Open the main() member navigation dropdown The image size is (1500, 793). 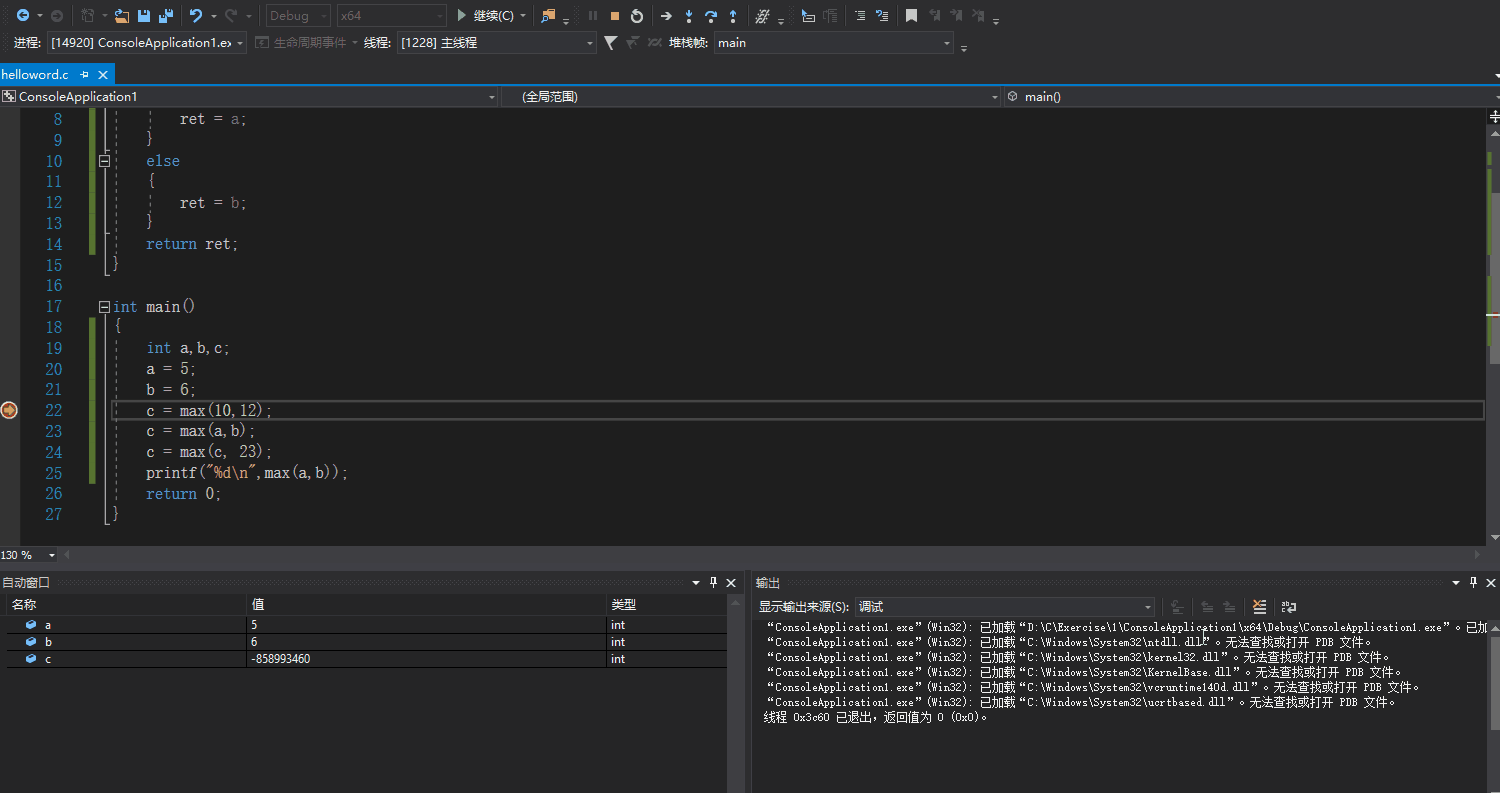1251,97
